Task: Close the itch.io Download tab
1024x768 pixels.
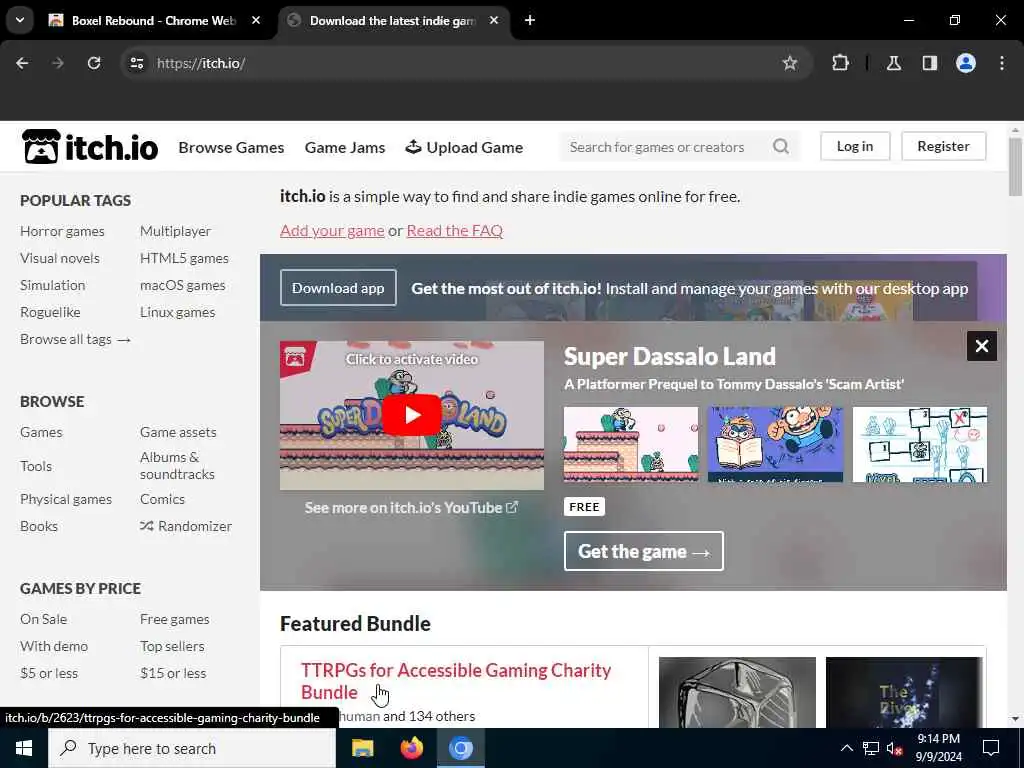Action: point(494,20)
